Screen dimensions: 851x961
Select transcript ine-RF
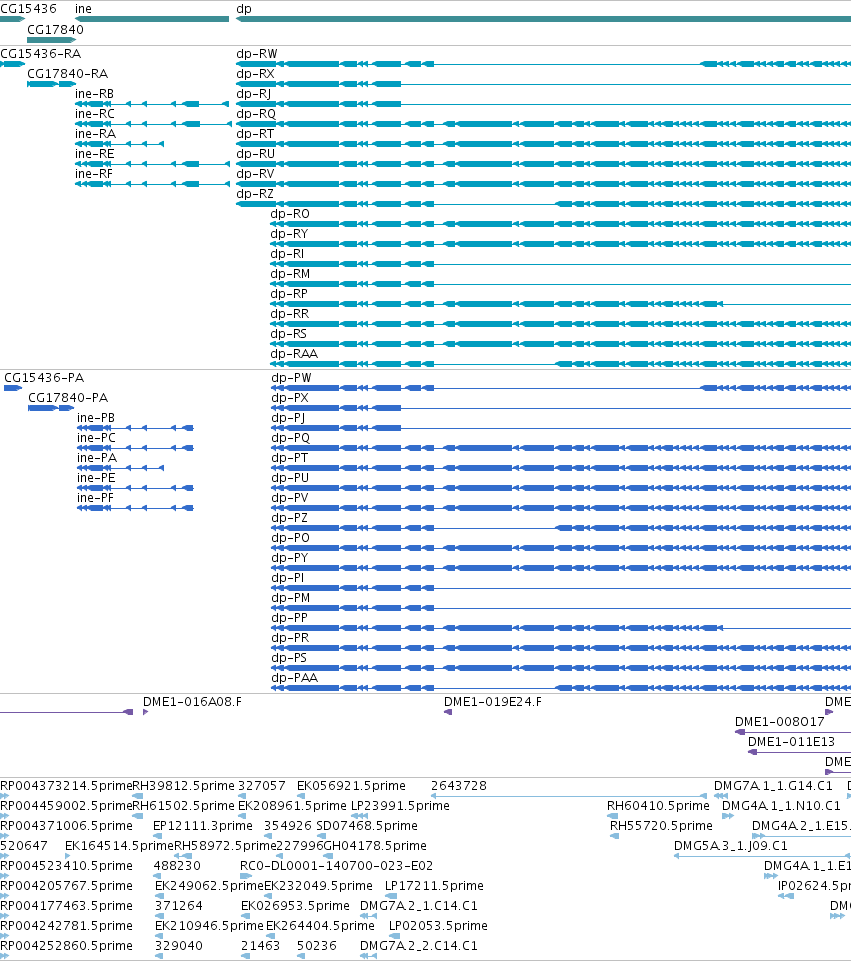pyautogui.click(x=94, y=174)
